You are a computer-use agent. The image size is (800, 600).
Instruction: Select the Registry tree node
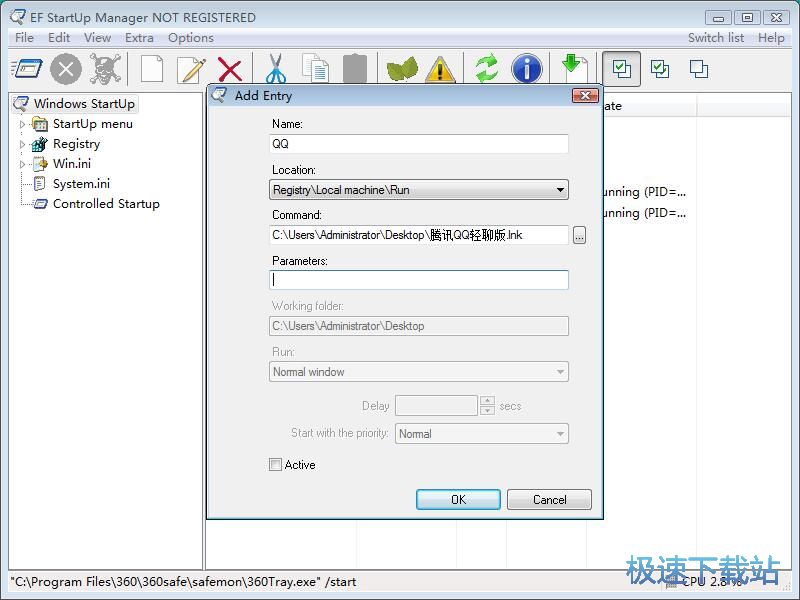pyautogui.click(x=77, y=144)
